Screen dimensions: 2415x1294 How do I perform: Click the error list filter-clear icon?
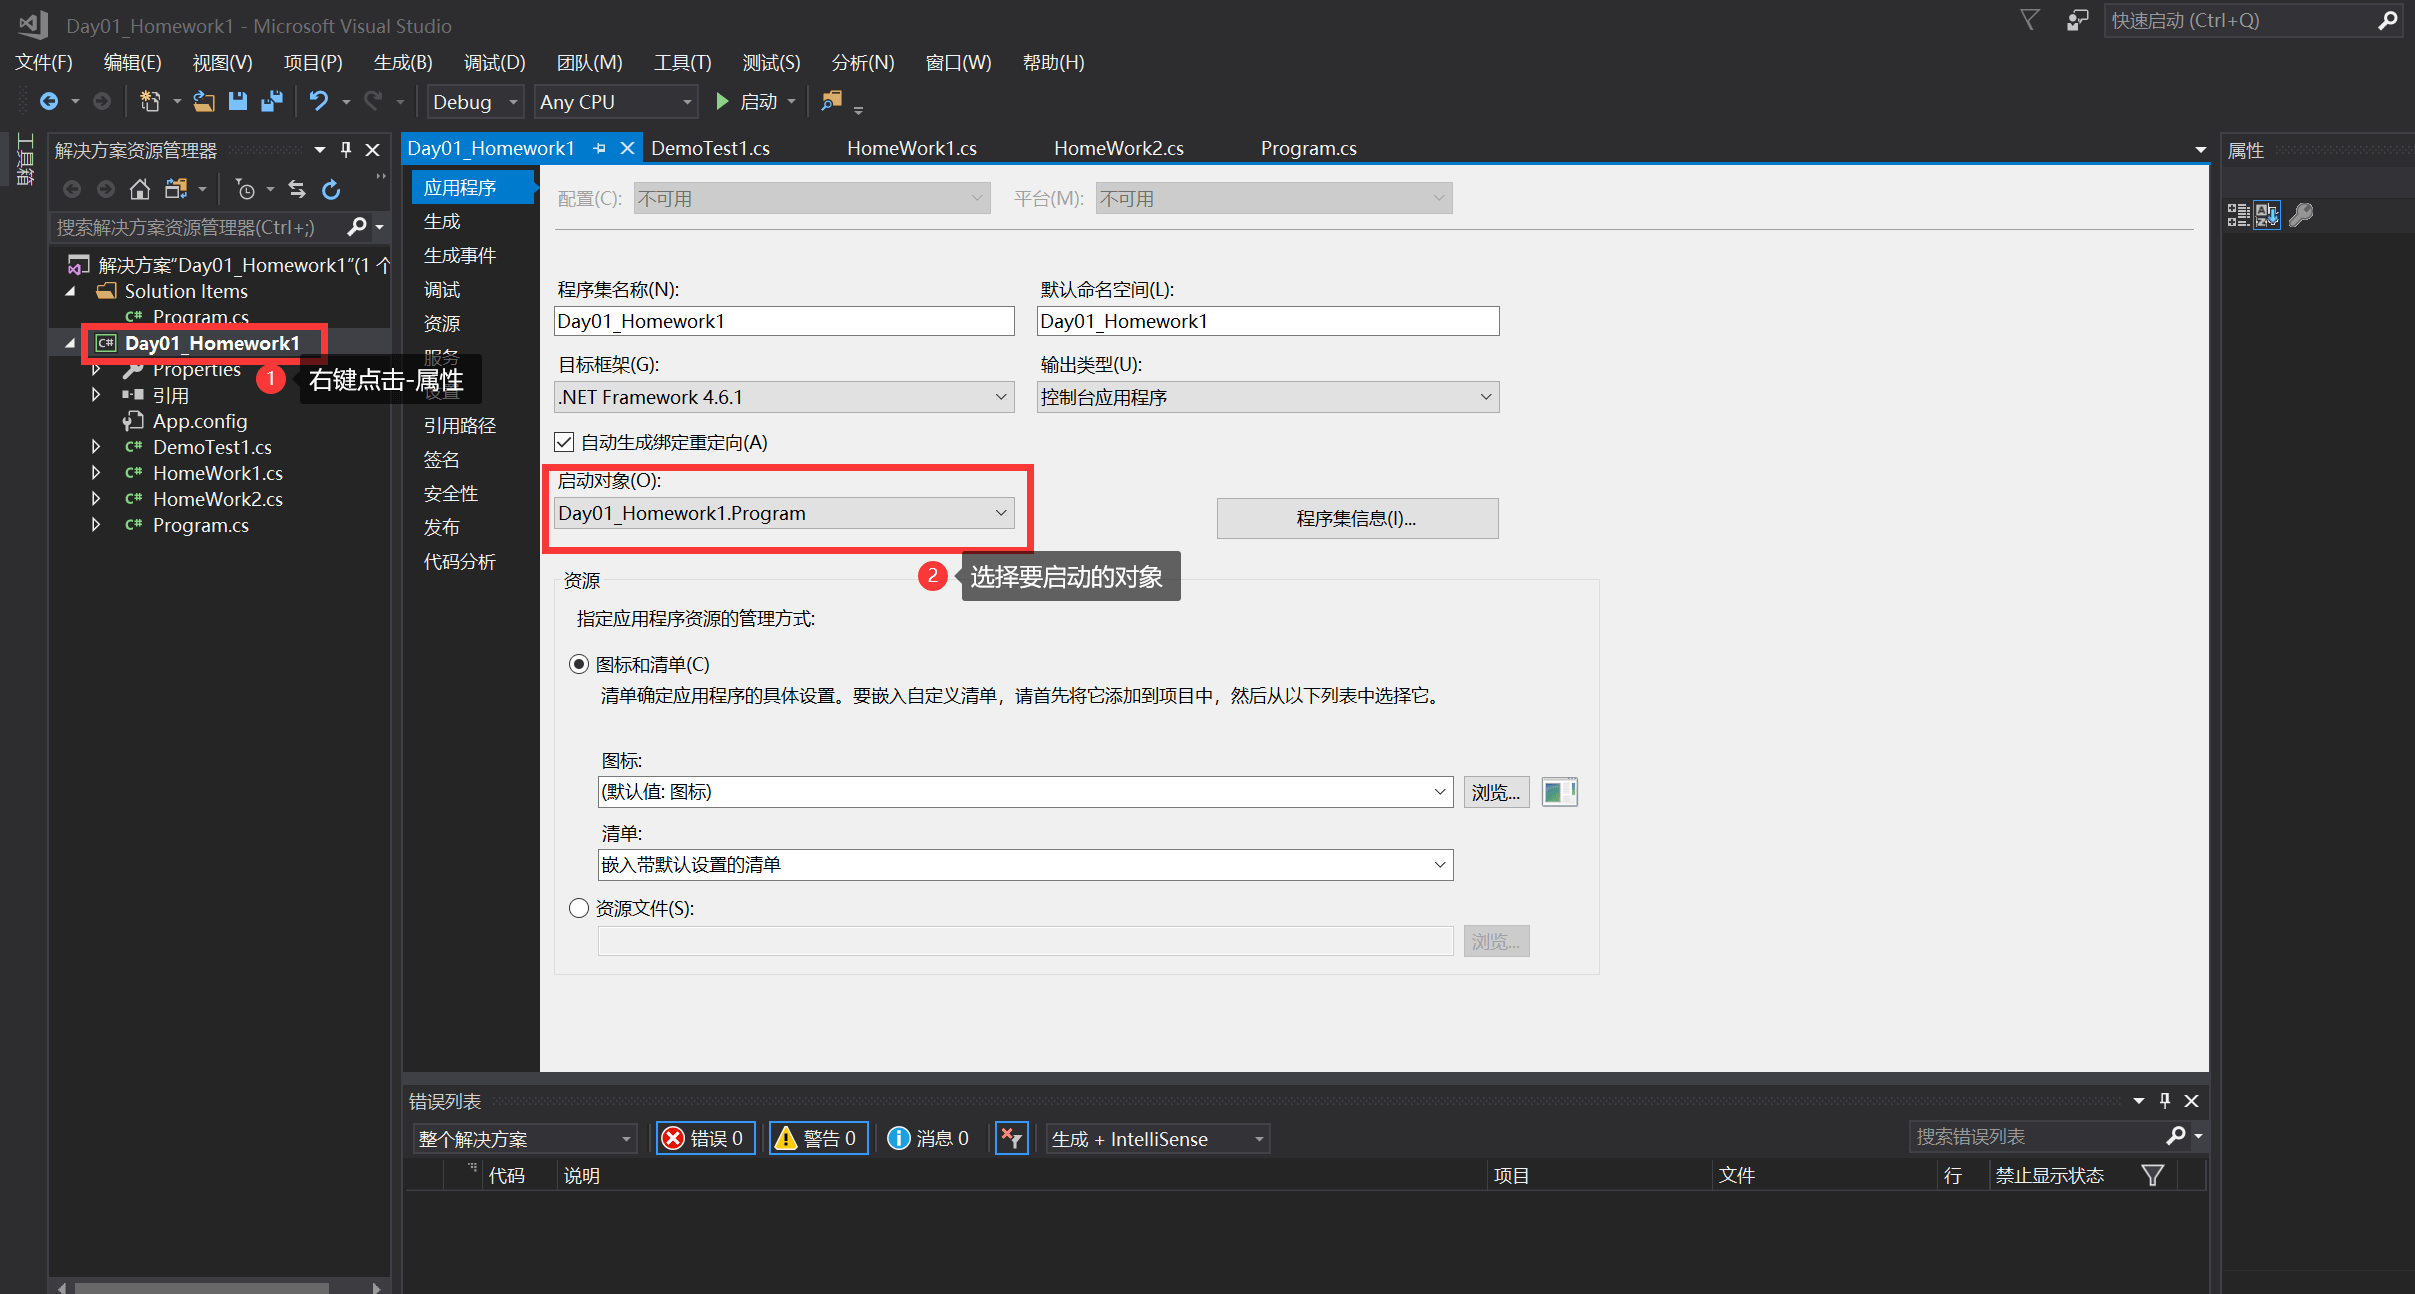(1011, 1138)
